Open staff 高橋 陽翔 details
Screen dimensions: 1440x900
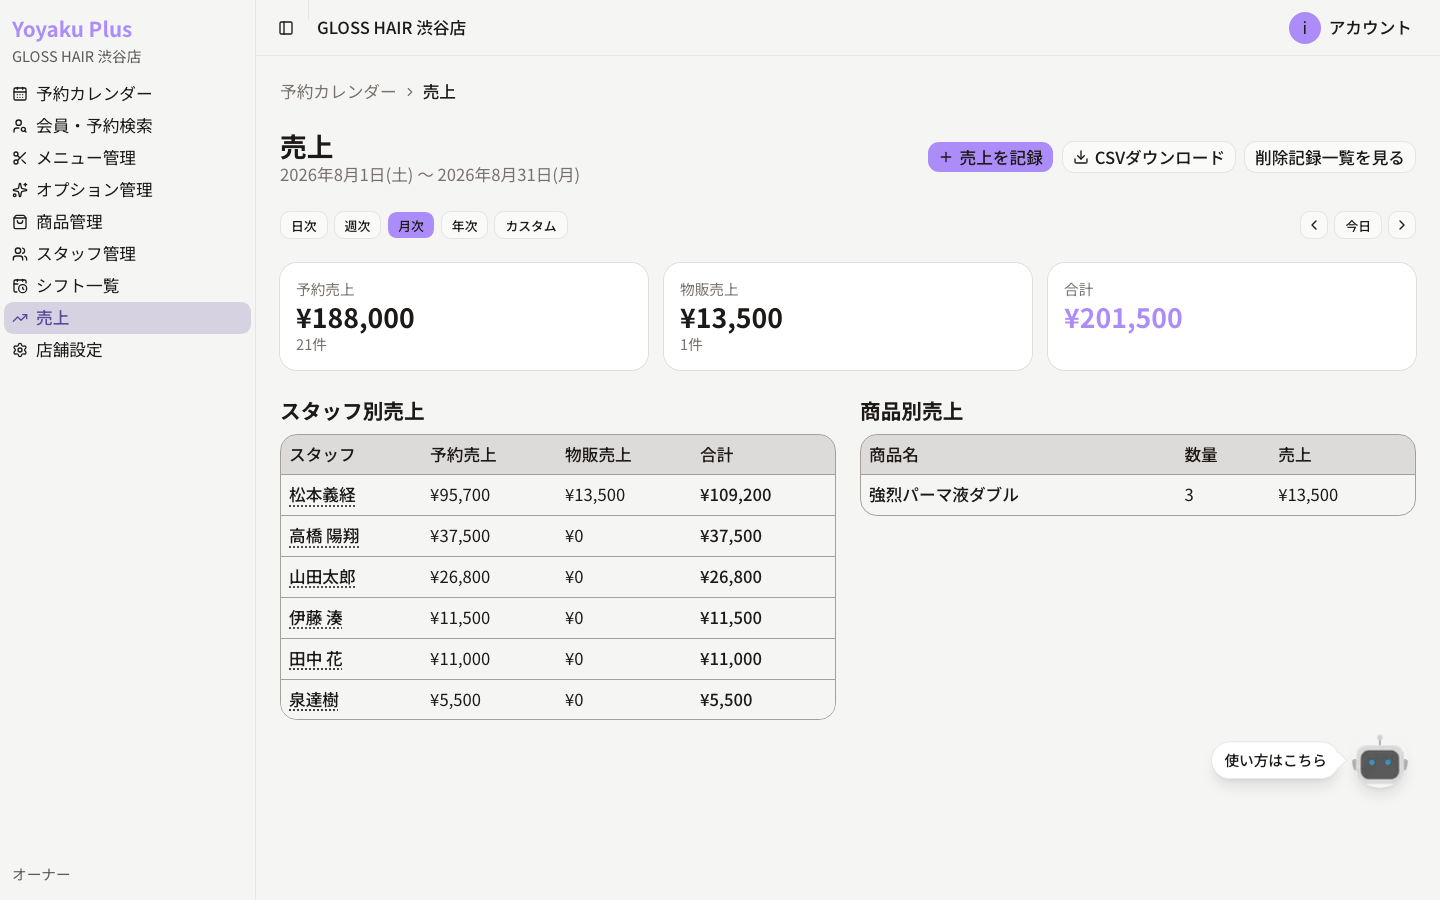coord(324,536)
